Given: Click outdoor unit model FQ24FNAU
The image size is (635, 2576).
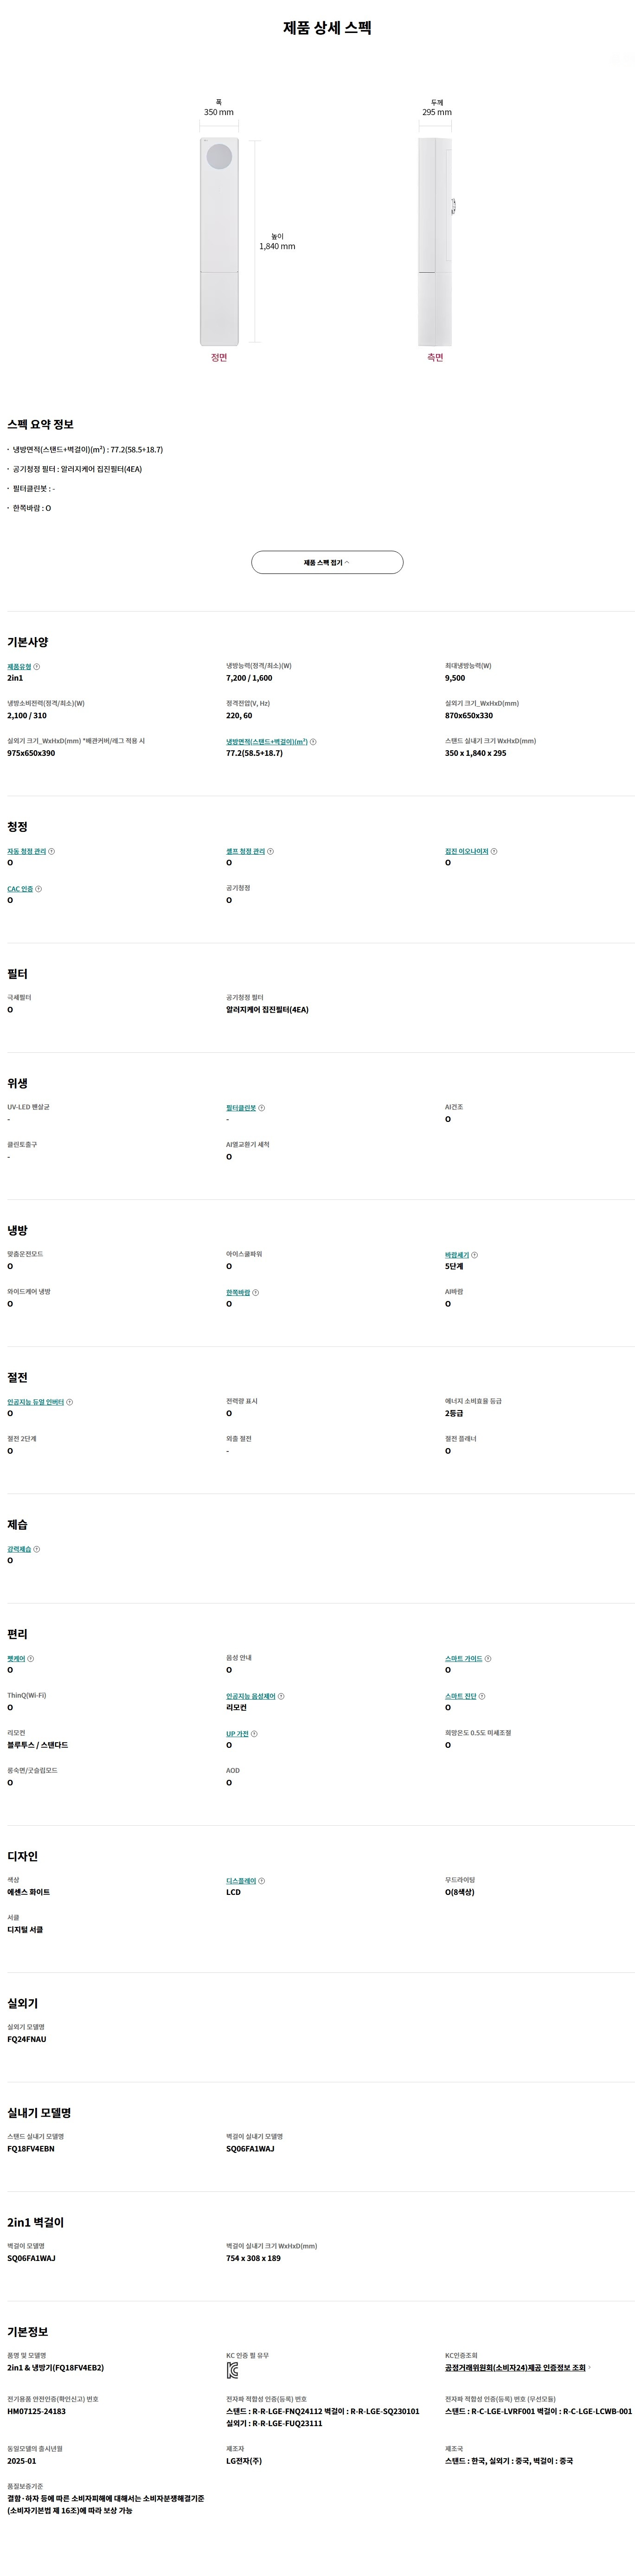Looking at the screenshot, I should [27, 2039].
